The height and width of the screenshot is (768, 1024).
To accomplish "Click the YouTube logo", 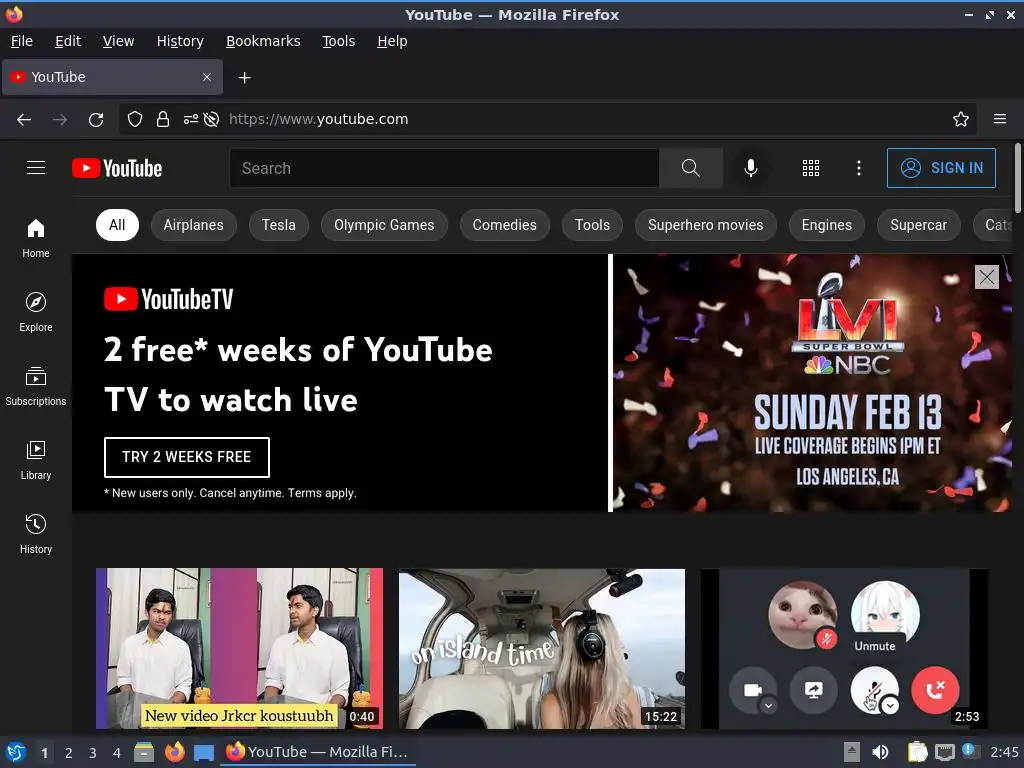I will coord(117,168).
